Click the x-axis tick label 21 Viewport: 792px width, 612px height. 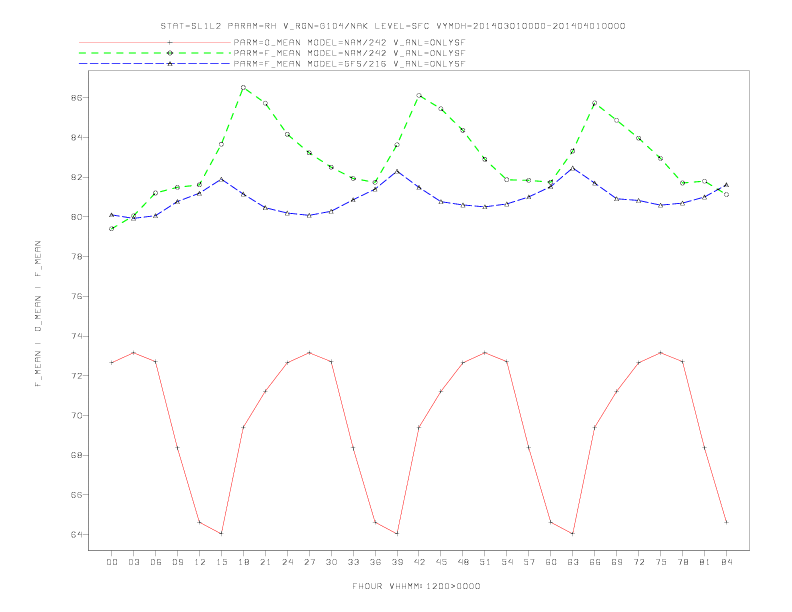(x=265, y=562)
